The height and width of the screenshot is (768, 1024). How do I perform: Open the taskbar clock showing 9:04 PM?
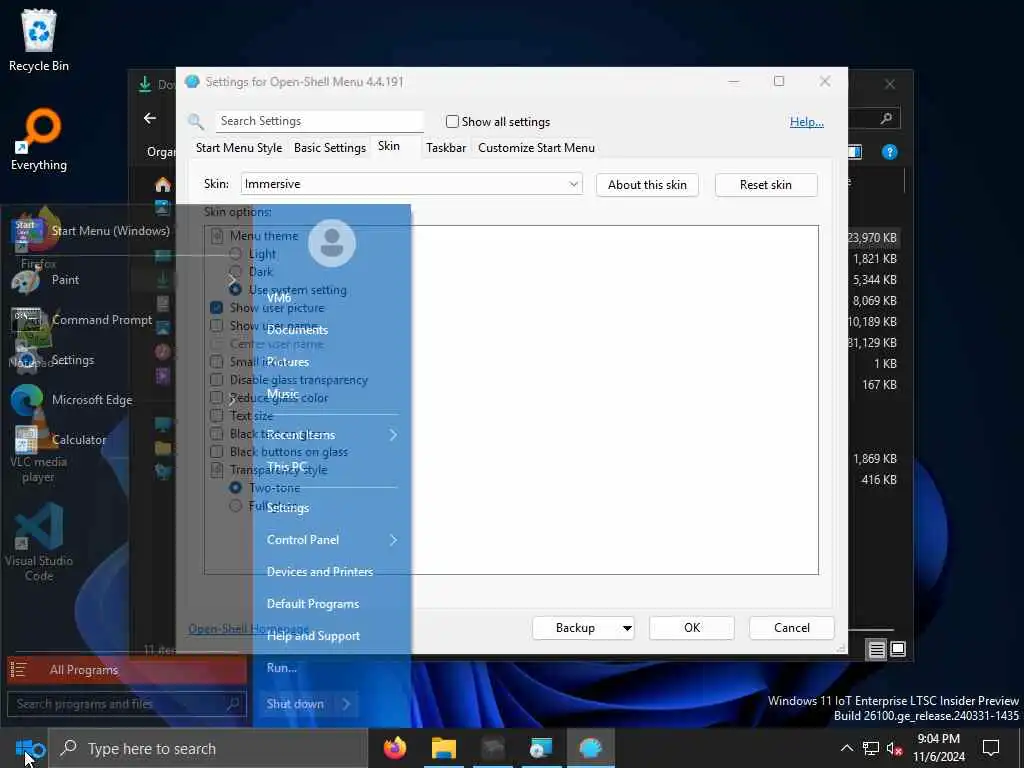tap(938, 748)
